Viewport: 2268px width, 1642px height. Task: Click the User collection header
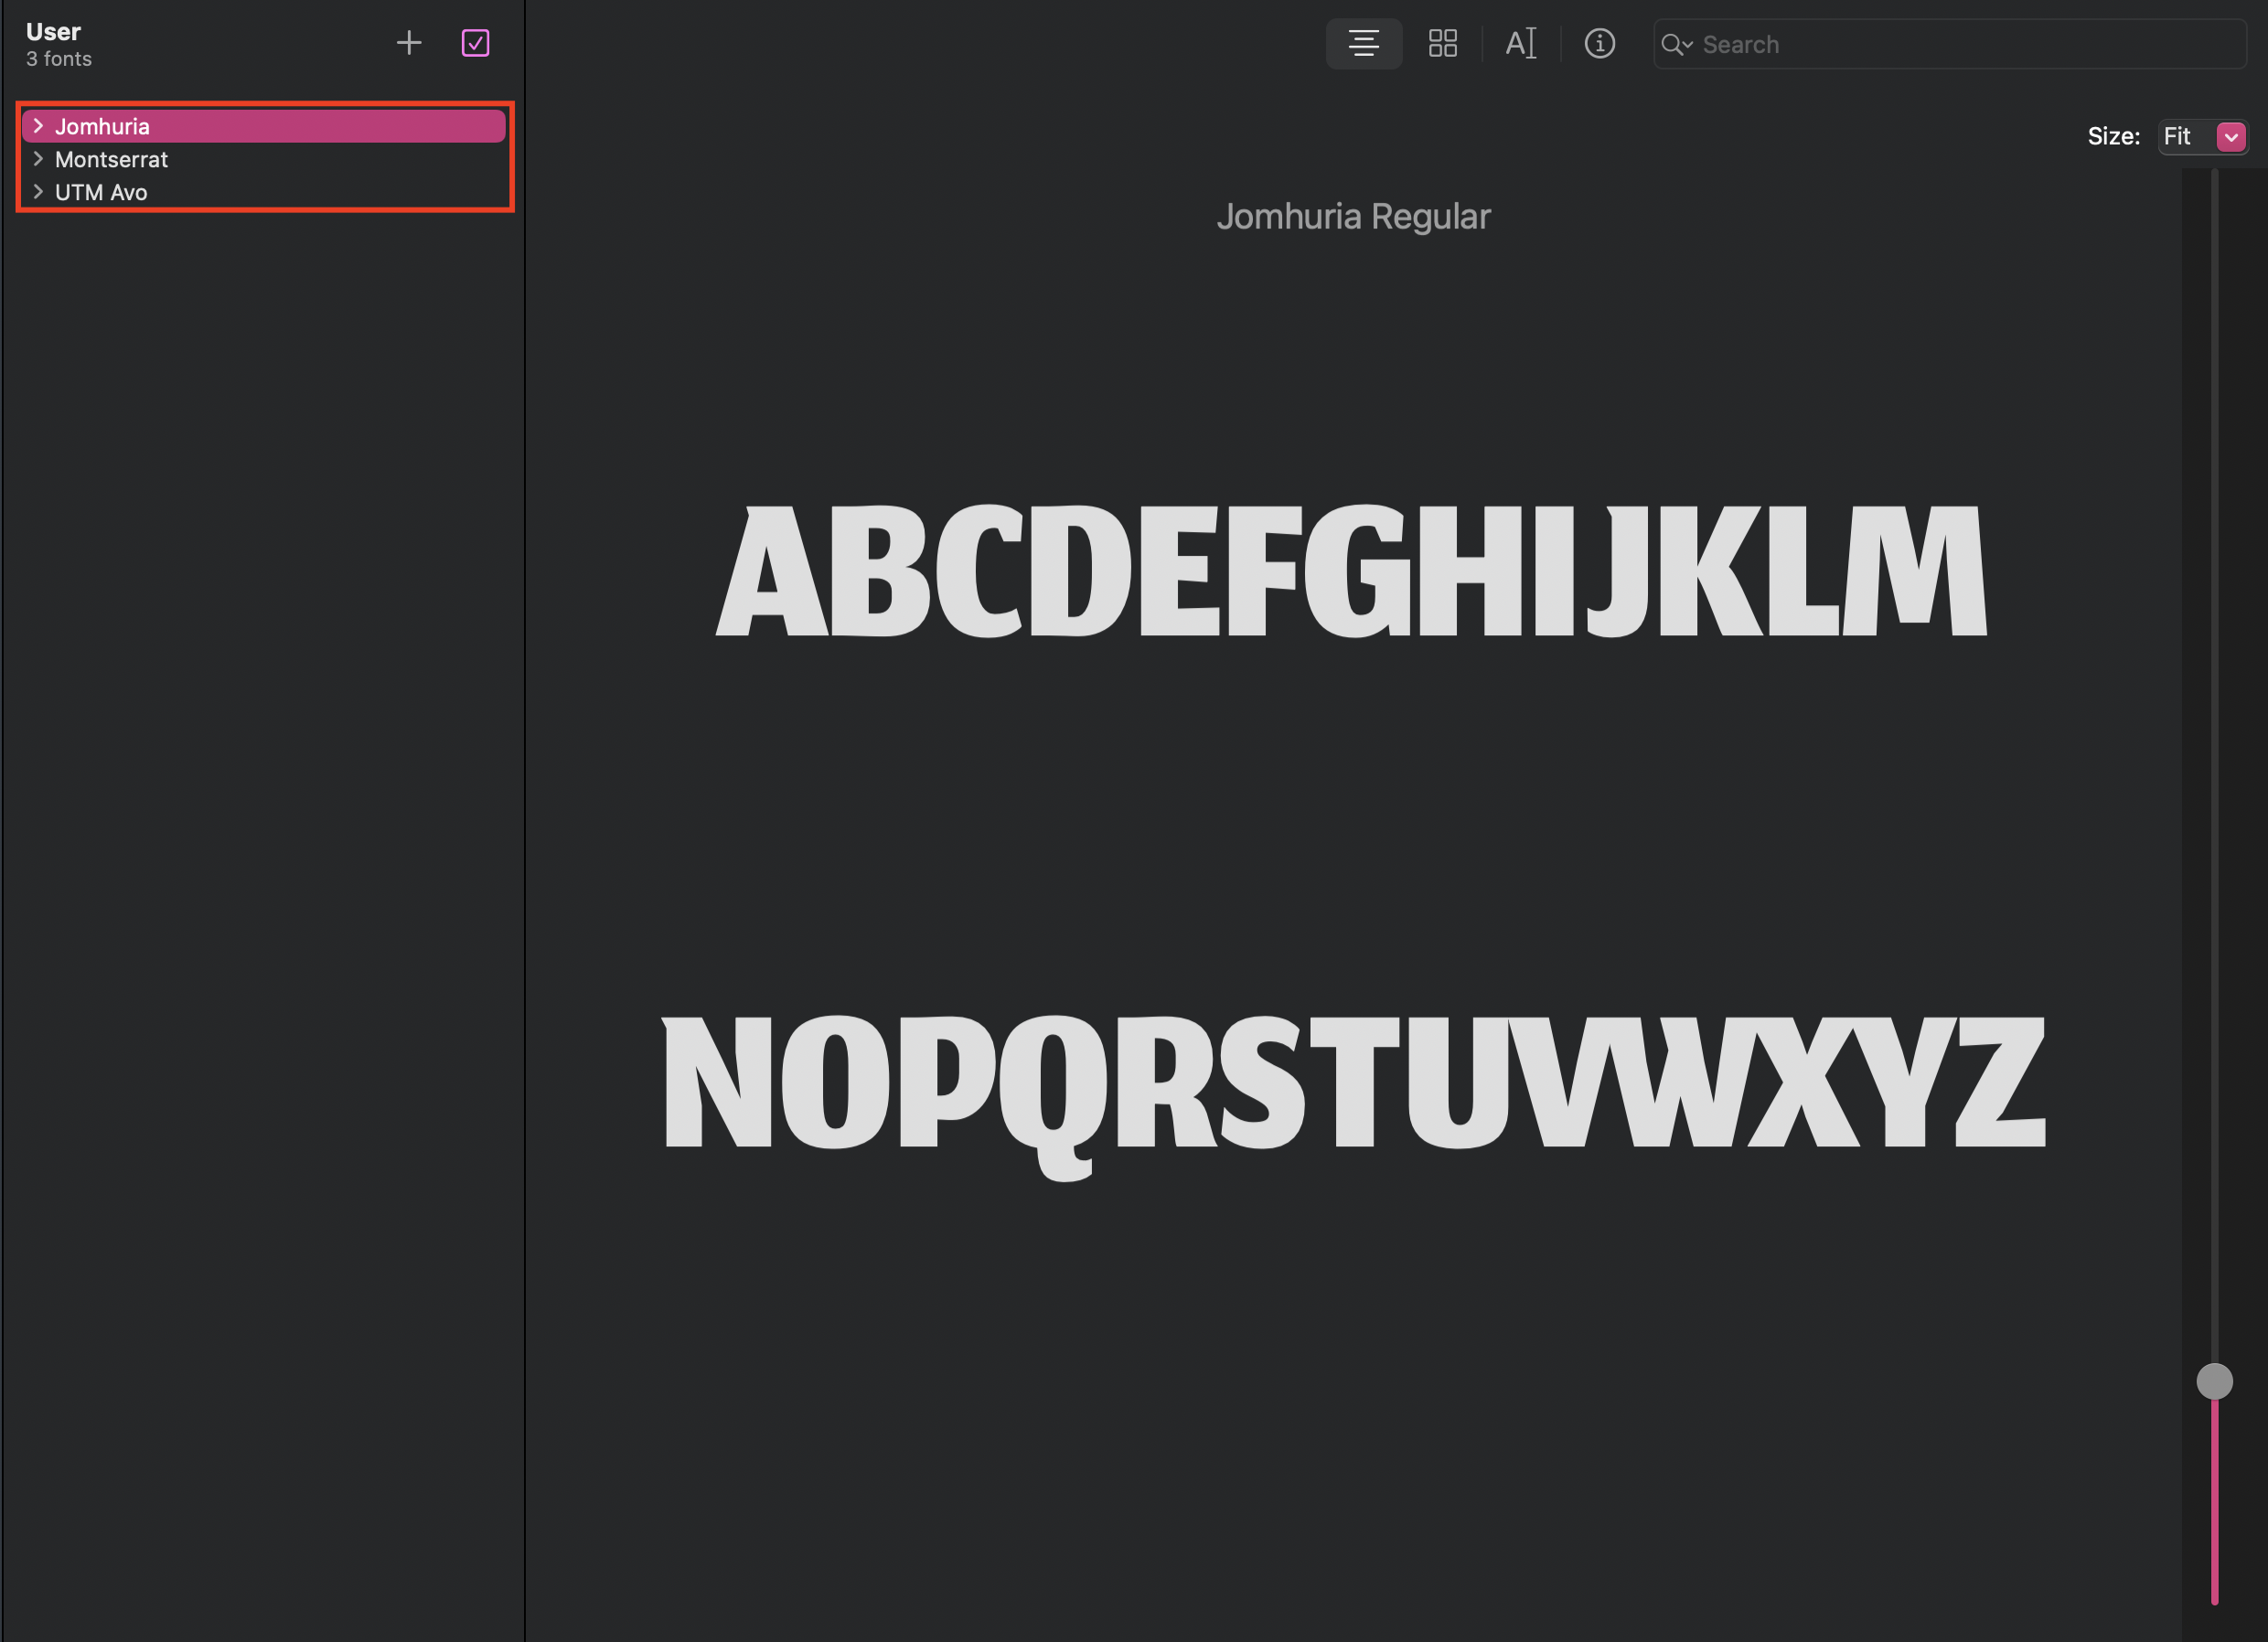[53, 32]
